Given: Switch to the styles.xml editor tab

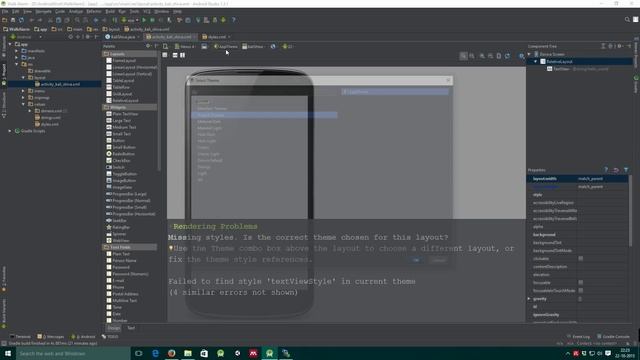Looking at the screenshot, I should coord(216,37).
